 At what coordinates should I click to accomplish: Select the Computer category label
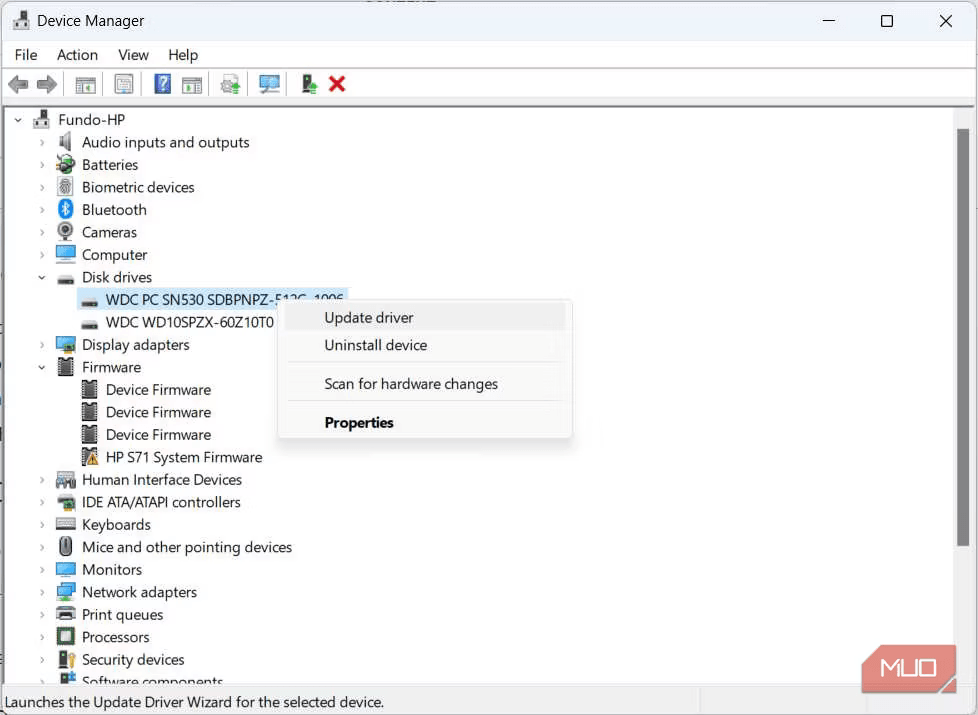114,255
